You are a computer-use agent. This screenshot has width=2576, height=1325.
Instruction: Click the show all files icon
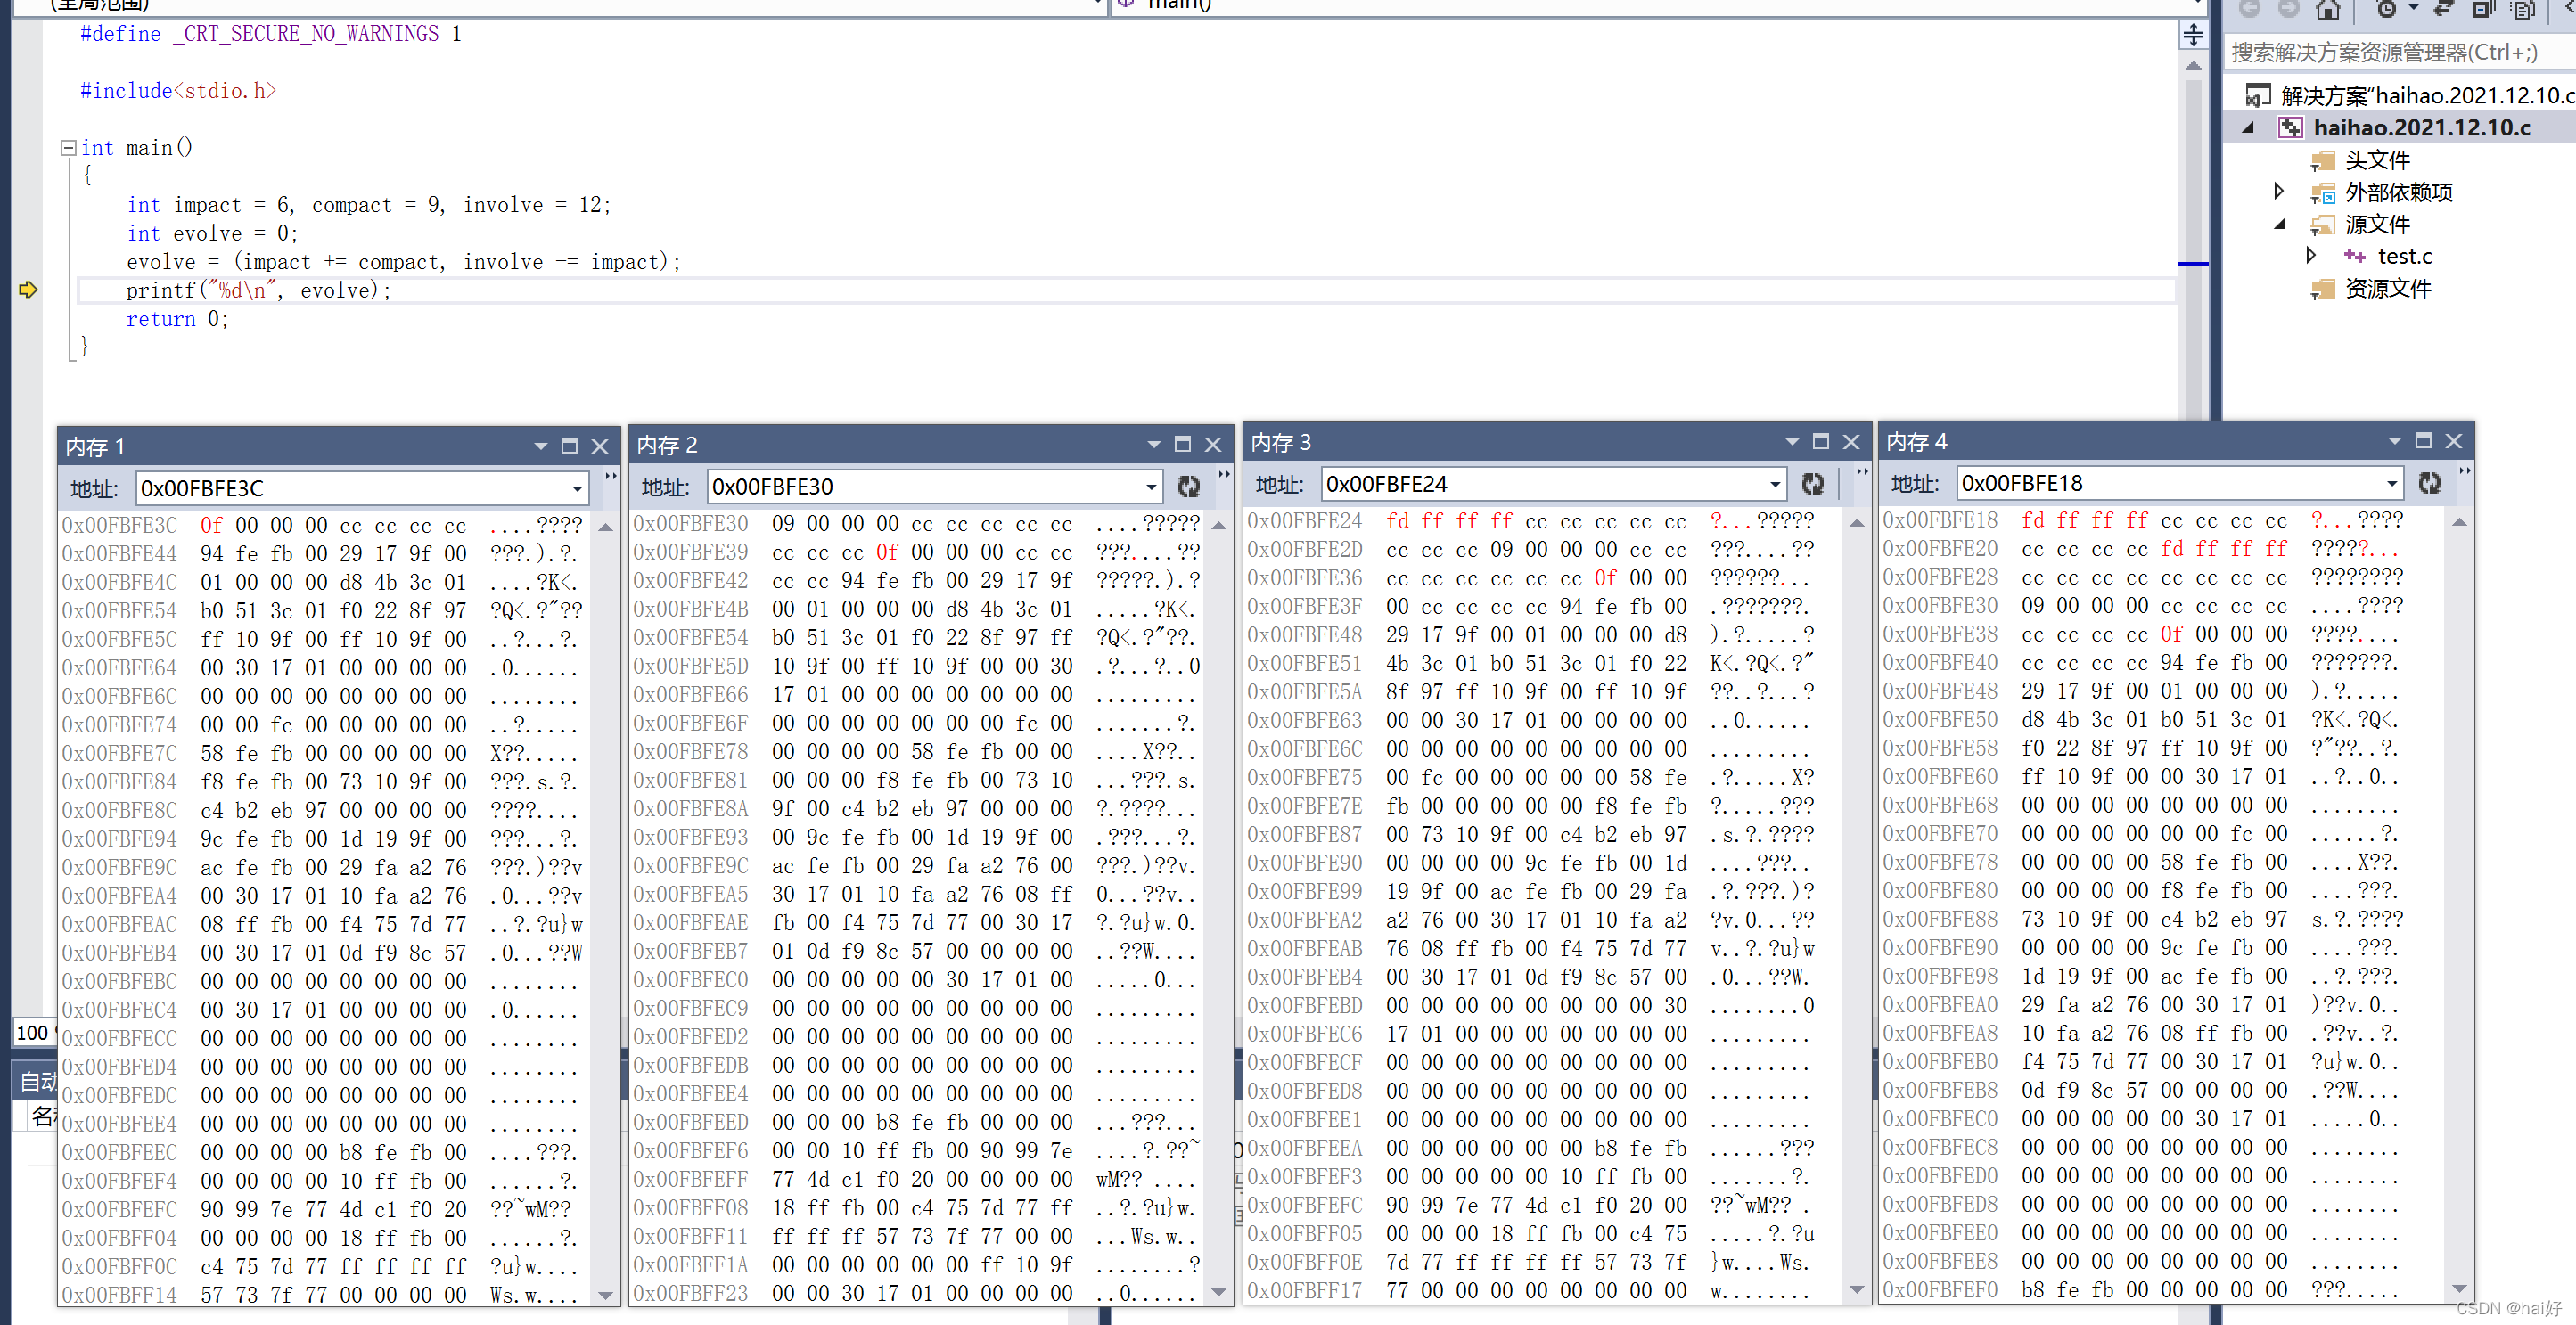pyautogui.click(x=2523, y=10)
